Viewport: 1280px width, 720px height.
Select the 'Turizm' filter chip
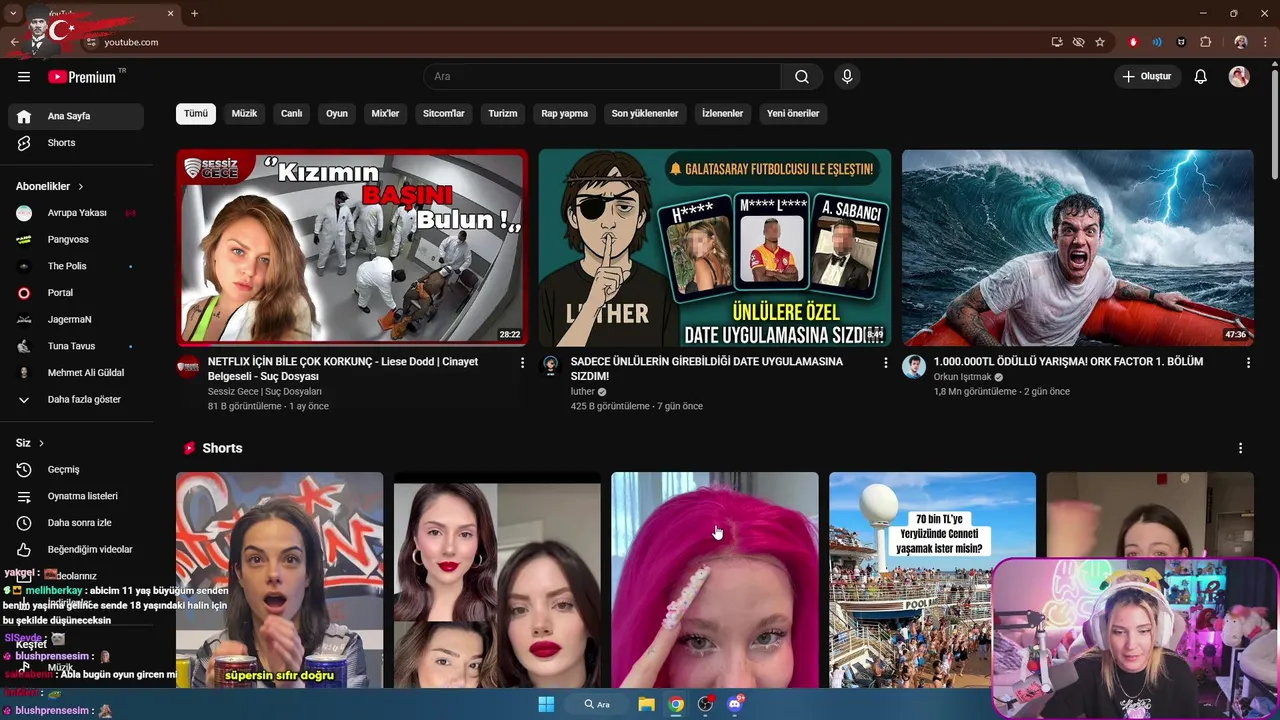[x=503, y=114]
